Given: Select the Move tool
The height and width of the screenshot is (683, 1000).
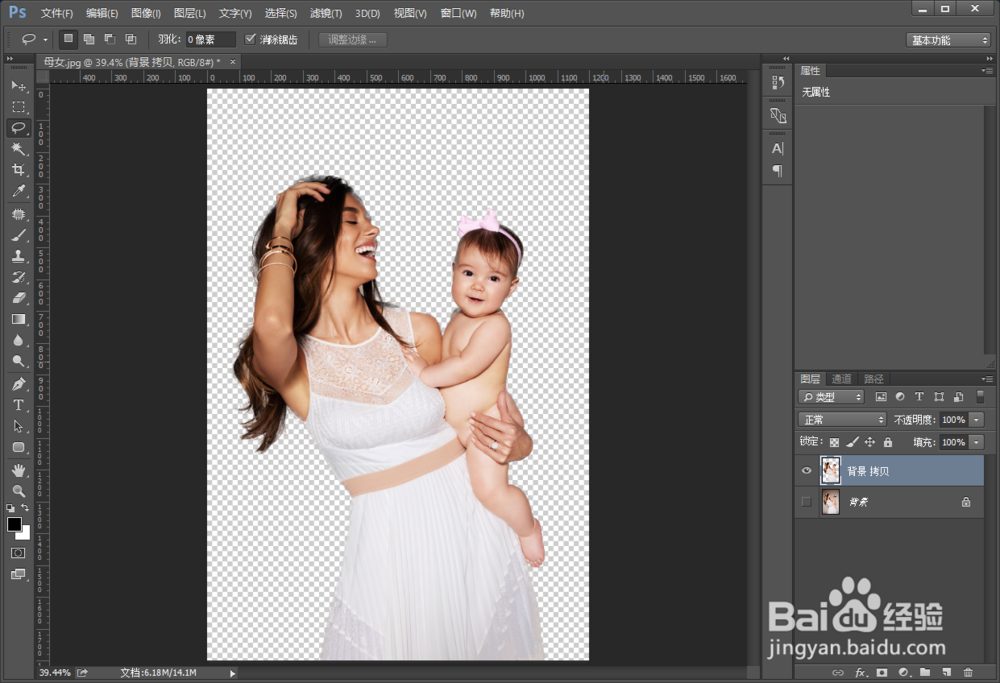Looking at the screenshot, I should pyautogui.click(x=18, y=85).
